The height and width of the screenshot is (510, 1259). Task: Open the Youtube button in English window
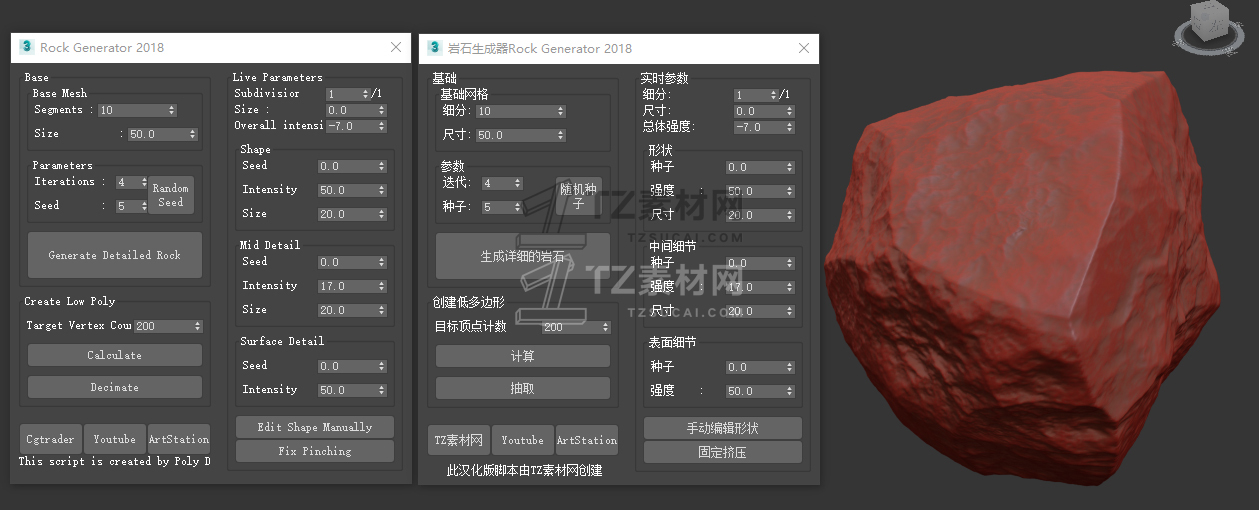pyautogui.click(x=115, y=439)
